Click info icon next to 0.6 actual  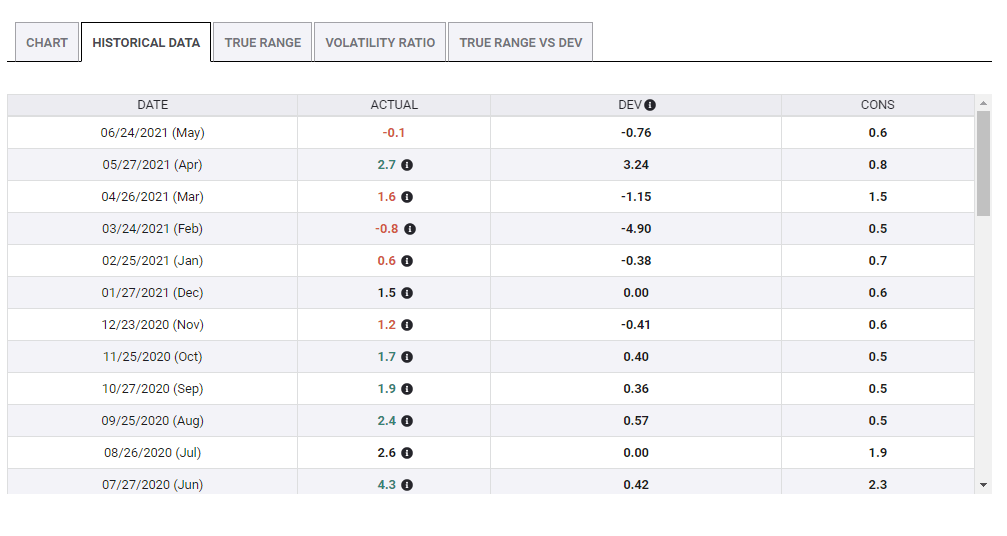coord(408,261)
